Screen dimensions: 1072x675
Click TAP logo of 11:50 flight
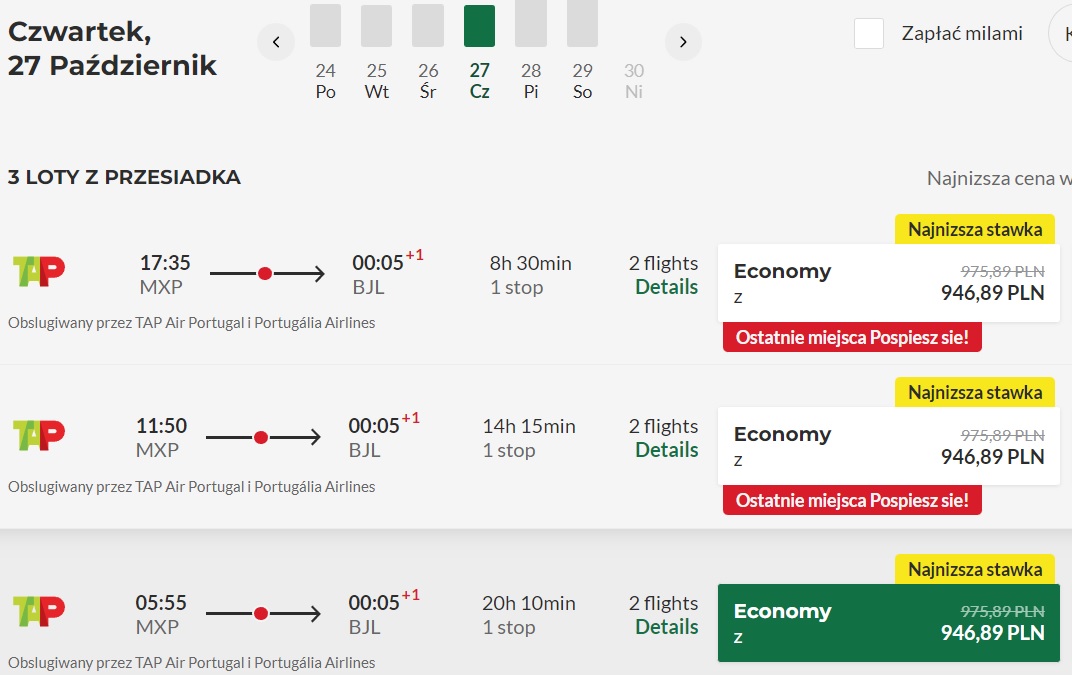(x=39, y=435)
